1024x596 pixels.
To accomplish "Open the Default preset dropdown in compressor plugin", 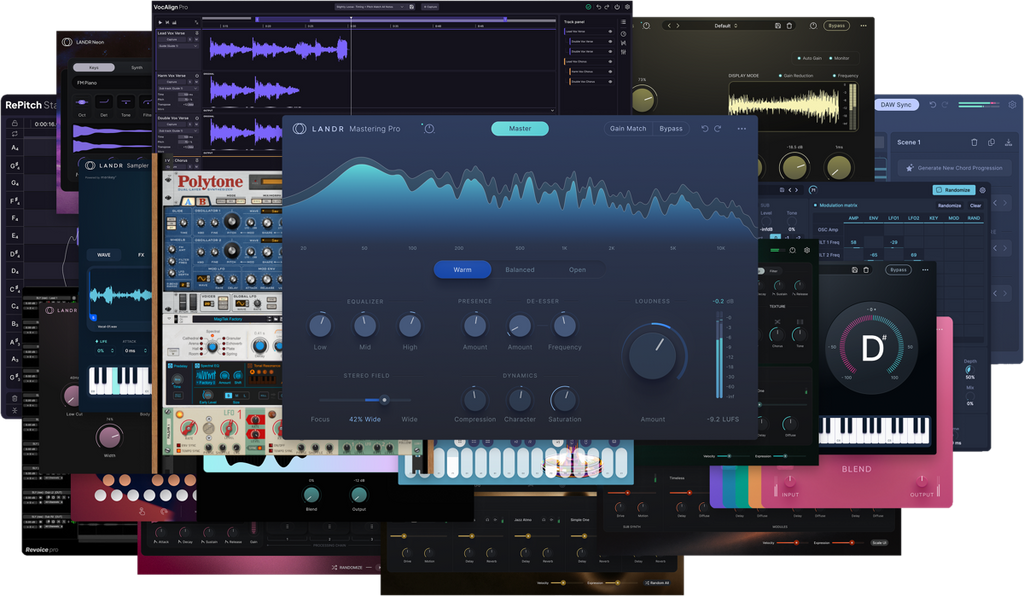I will point(725,25).
